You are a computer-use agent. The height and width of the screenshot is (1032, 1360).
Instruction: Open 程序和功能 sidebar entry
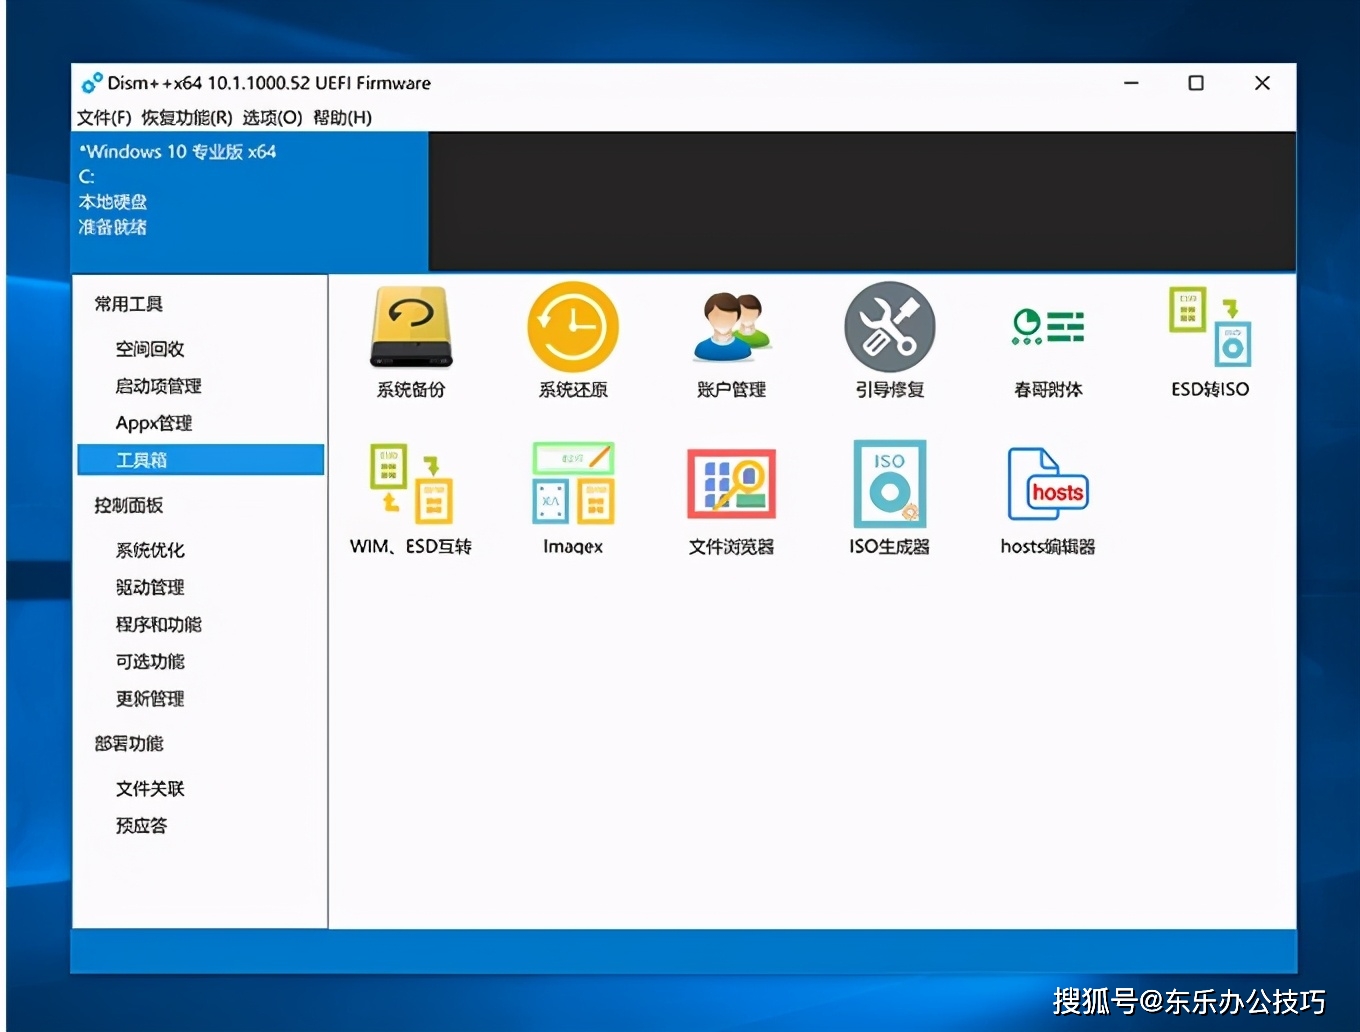tap(158, 624)
